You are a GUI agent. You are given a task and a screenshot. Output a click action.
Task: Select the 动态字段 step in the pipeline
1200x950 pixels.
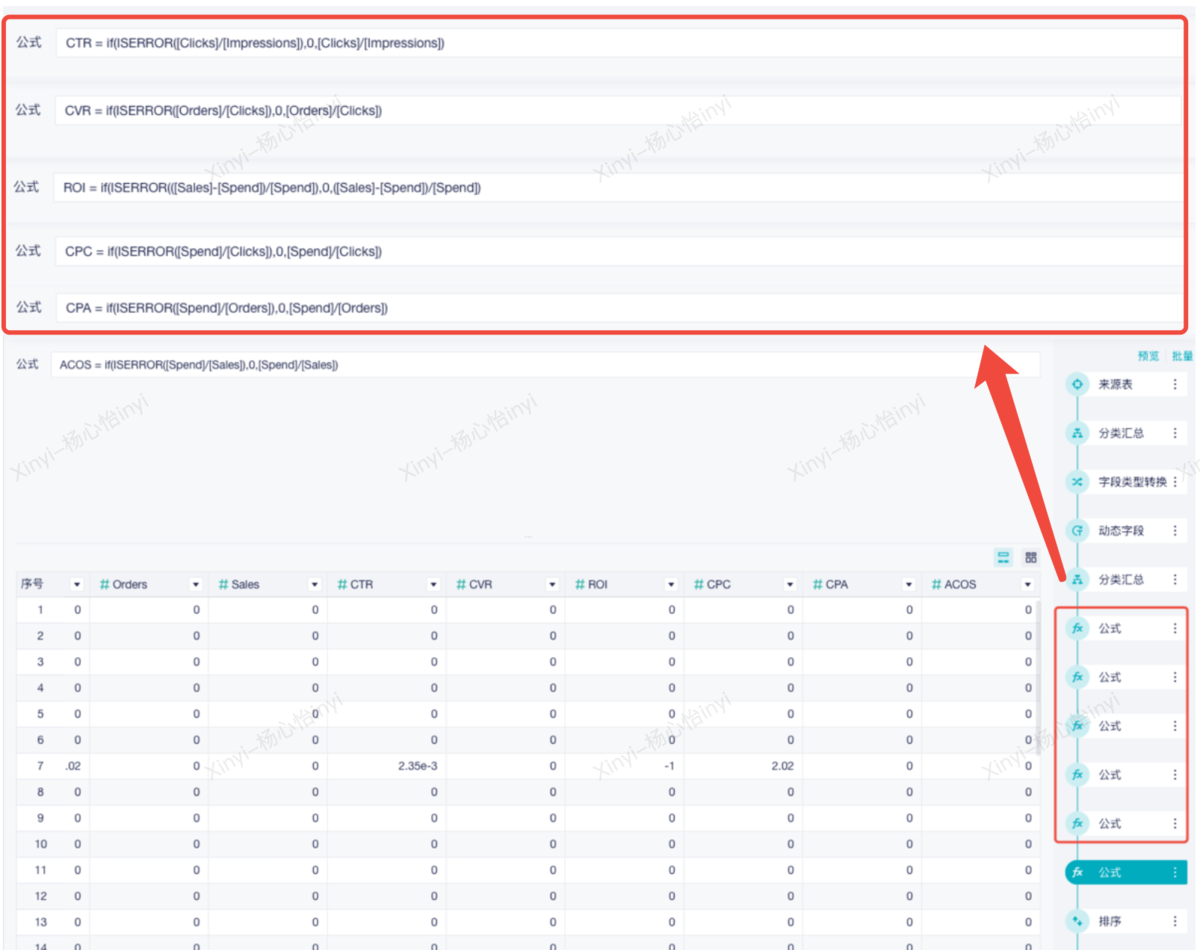pos(1120,530)
